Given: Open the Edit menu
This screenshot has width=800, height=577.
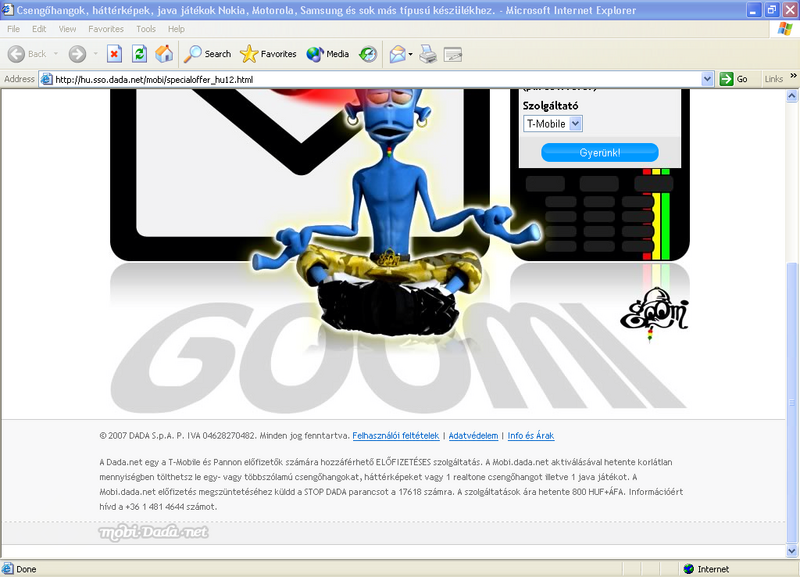Looking at the screenshot, I should coord(39,29).
